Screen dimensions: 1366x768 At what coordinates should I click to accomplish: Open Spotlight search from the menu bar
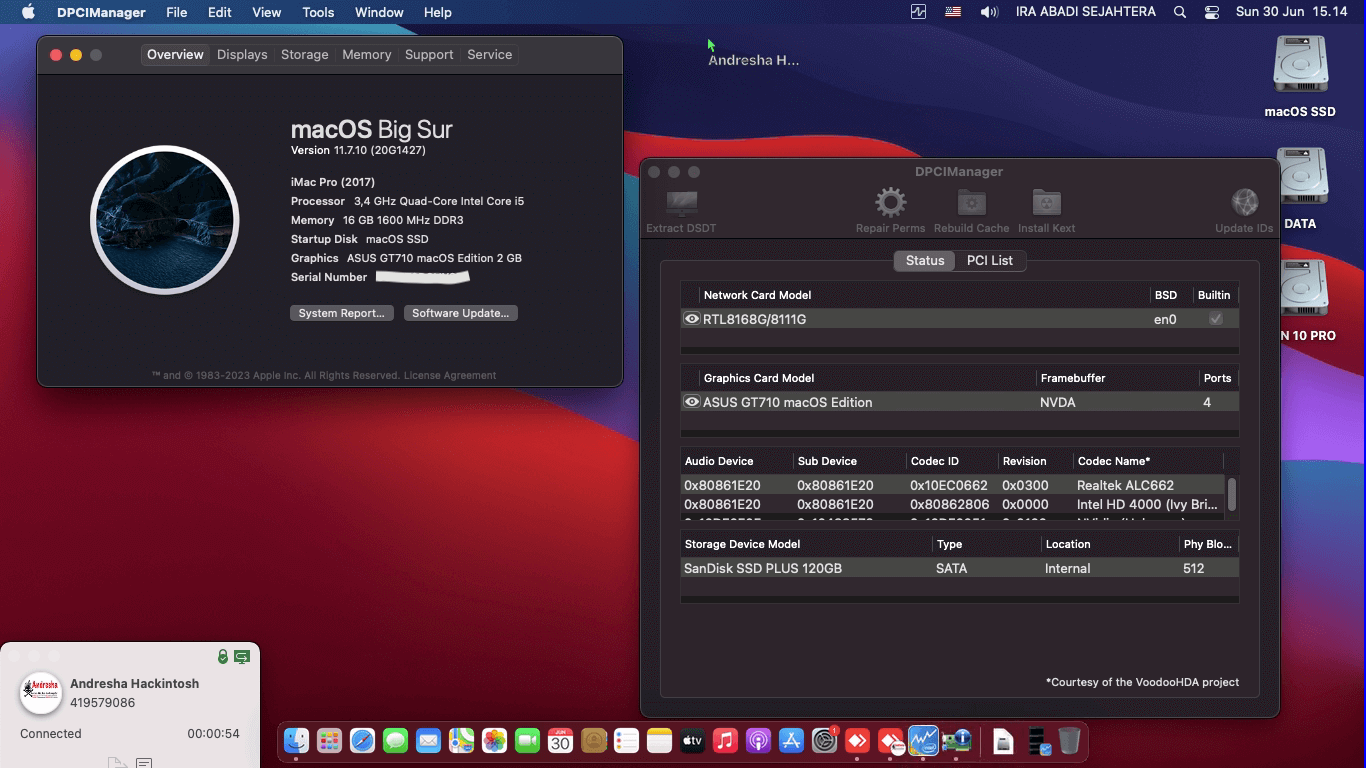[x=1179, y=12]
